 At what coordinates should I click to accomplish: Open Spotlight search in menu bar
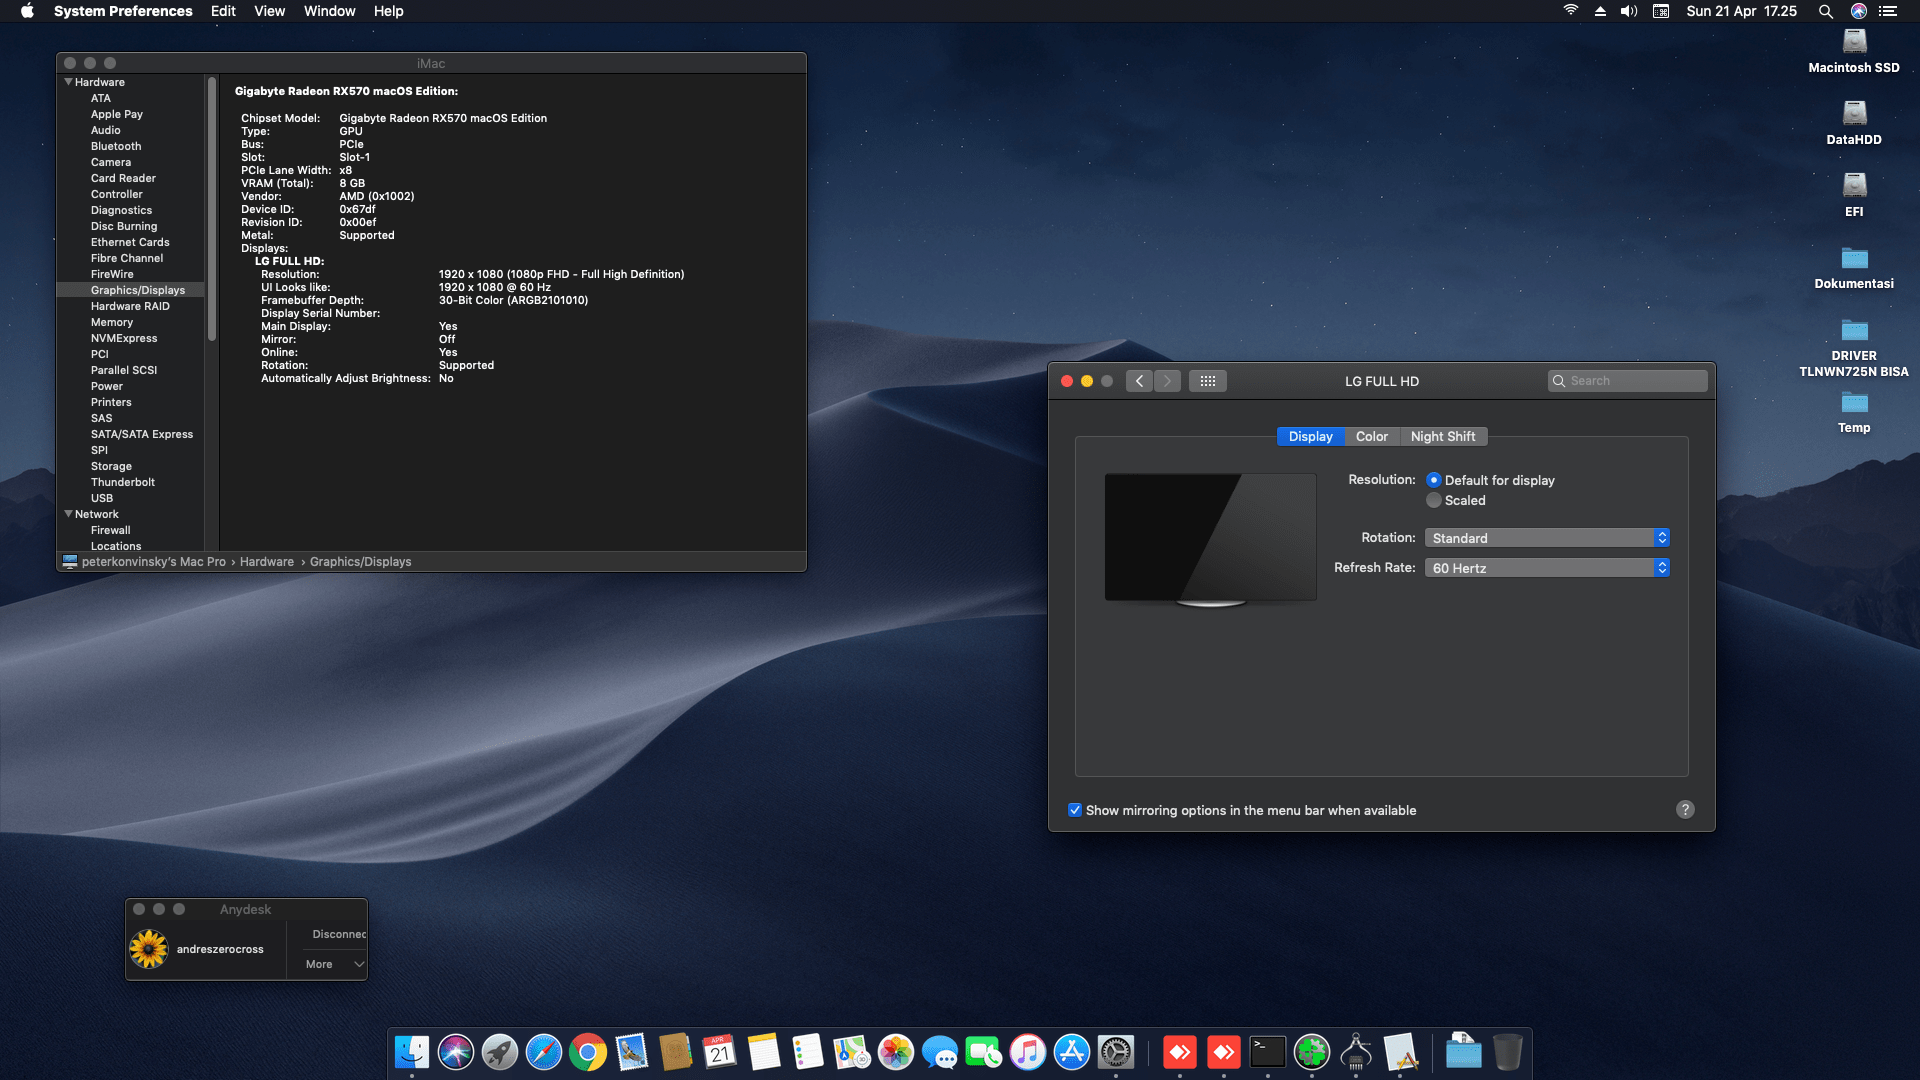click(1825, 11)
